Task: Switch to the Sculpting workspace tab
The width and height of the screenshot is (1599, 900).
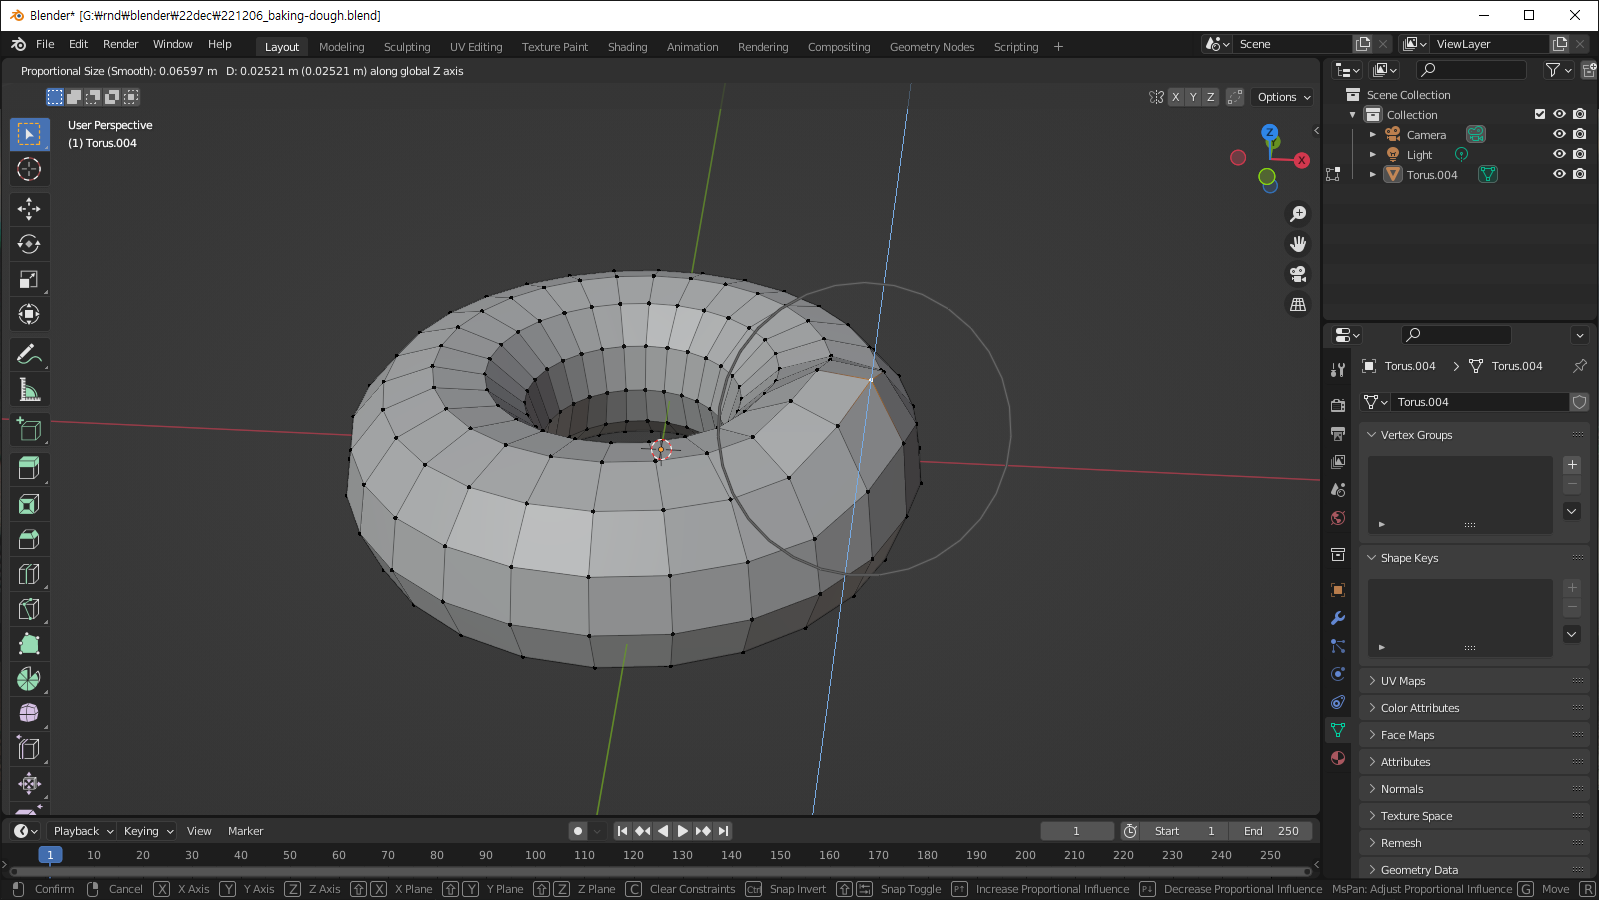Action: [x=407, y=47]
